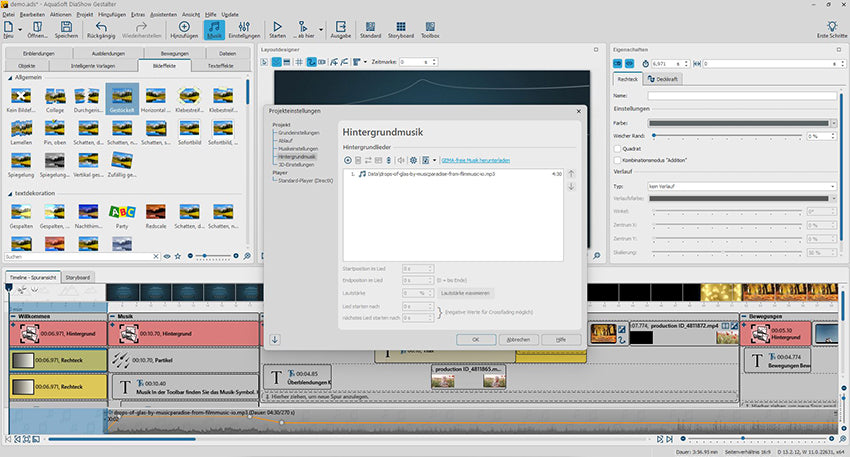The height and width of the screenshot is (457, 850).
Task: Open the Deckkraft tab in Eigenschaften
Action: (661, 77)
